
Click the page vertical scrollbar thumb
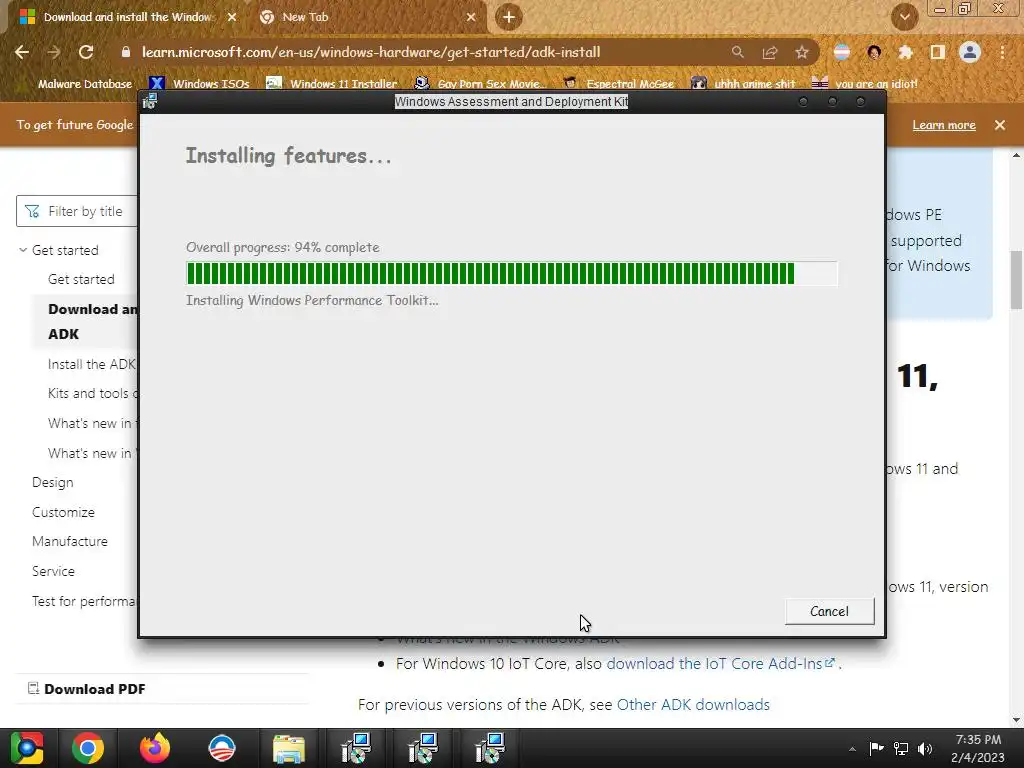tap(1016, 280)
